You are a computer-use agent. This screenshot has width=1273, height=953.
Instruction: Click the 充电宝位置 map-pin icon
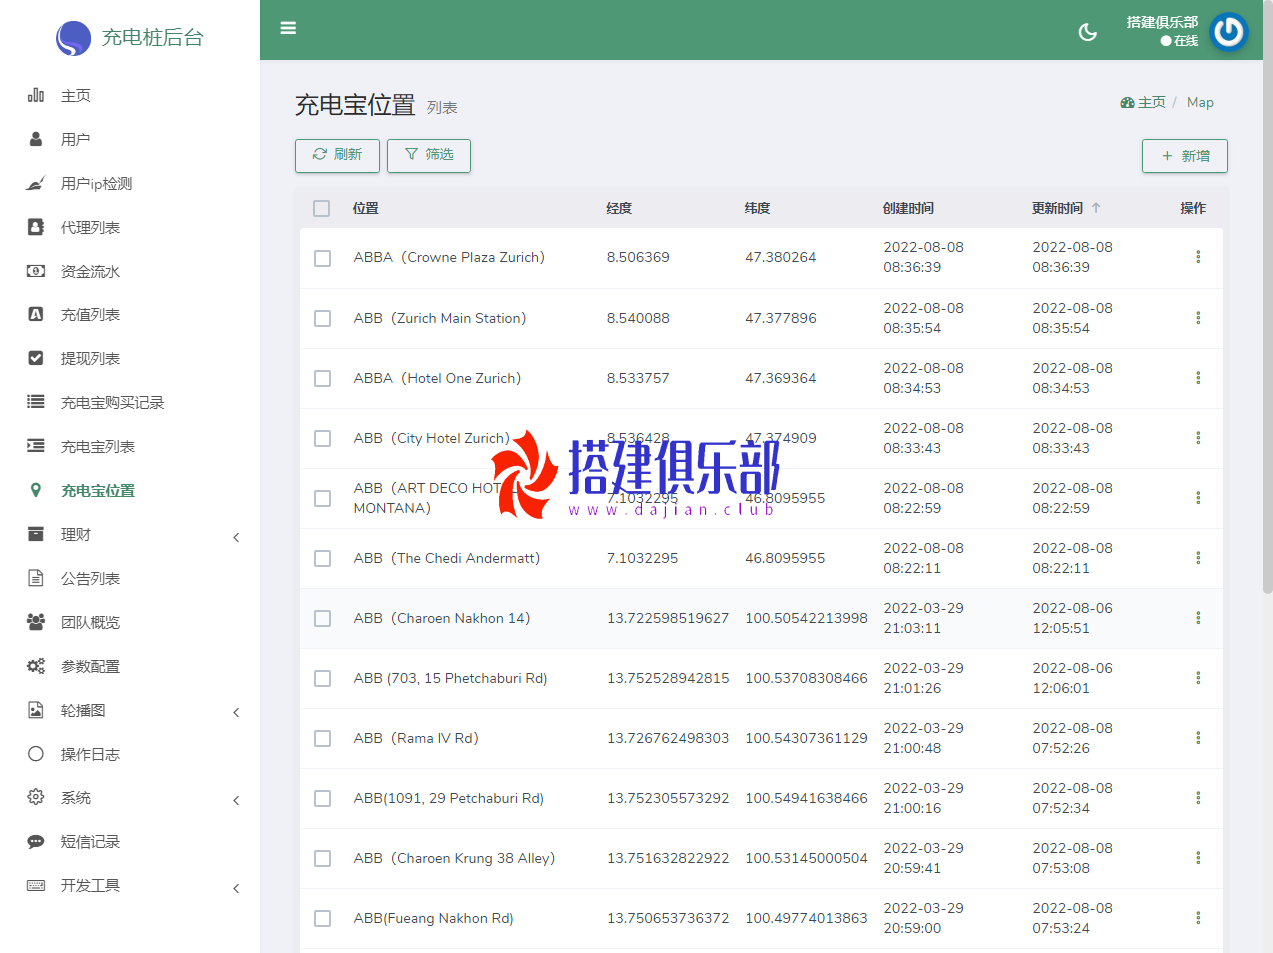pyautogui.click(x=36, y=490)
